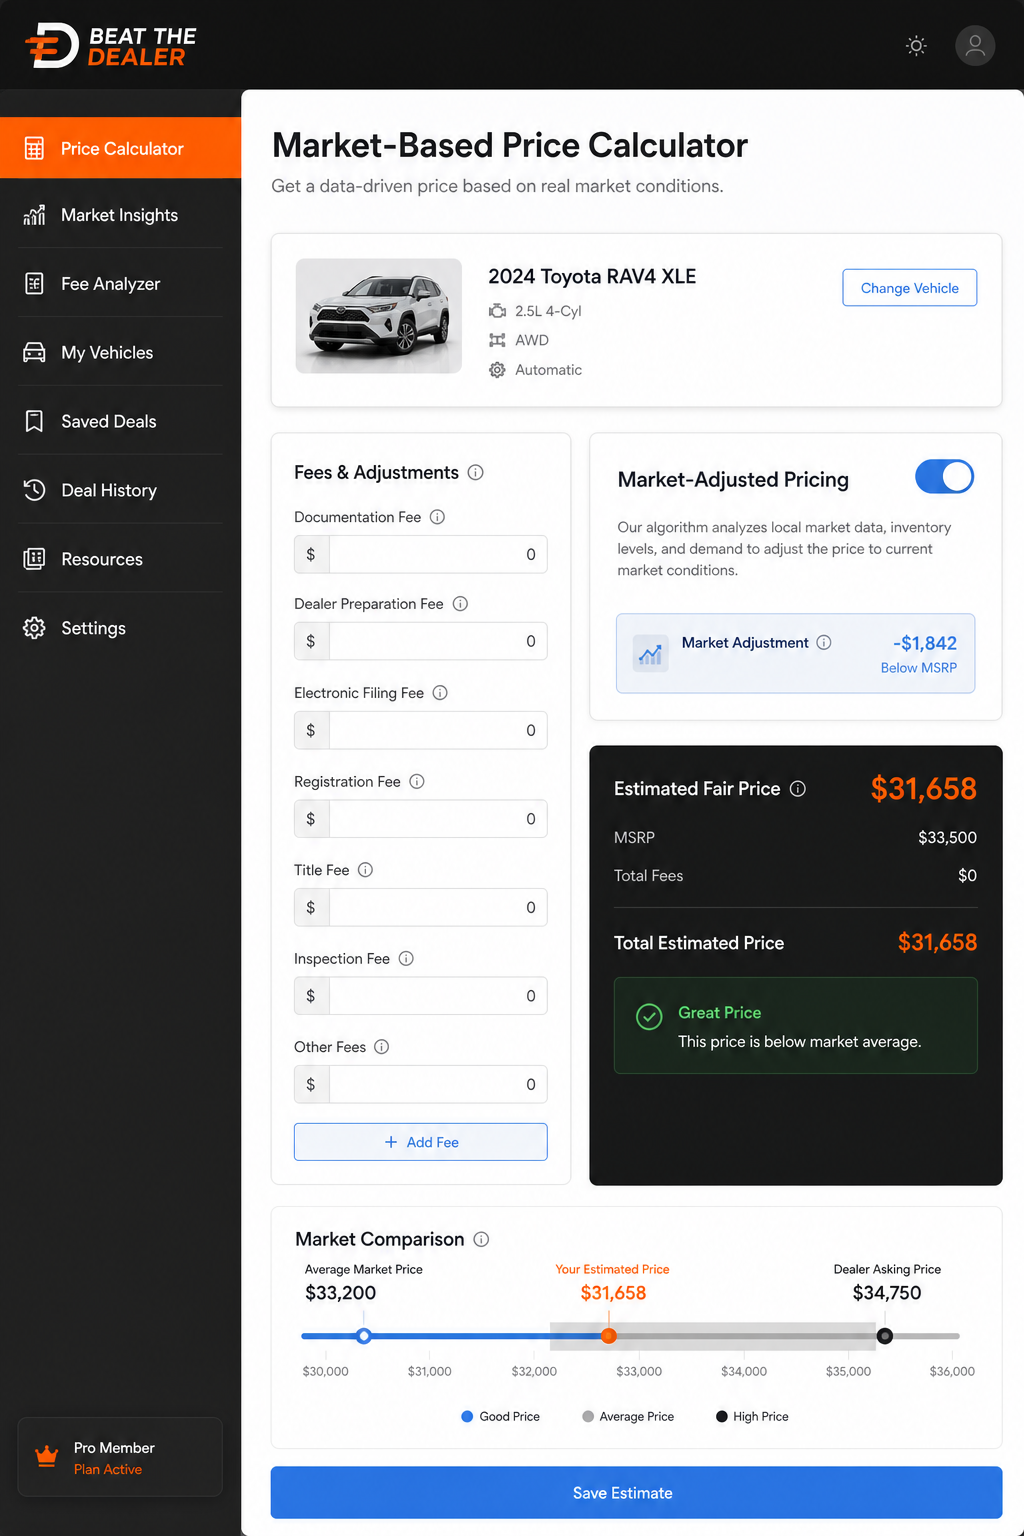Toggle light/dark theme sun icon
The width and height of the screenshot is (1024, 1536).
tap(916, 46)
